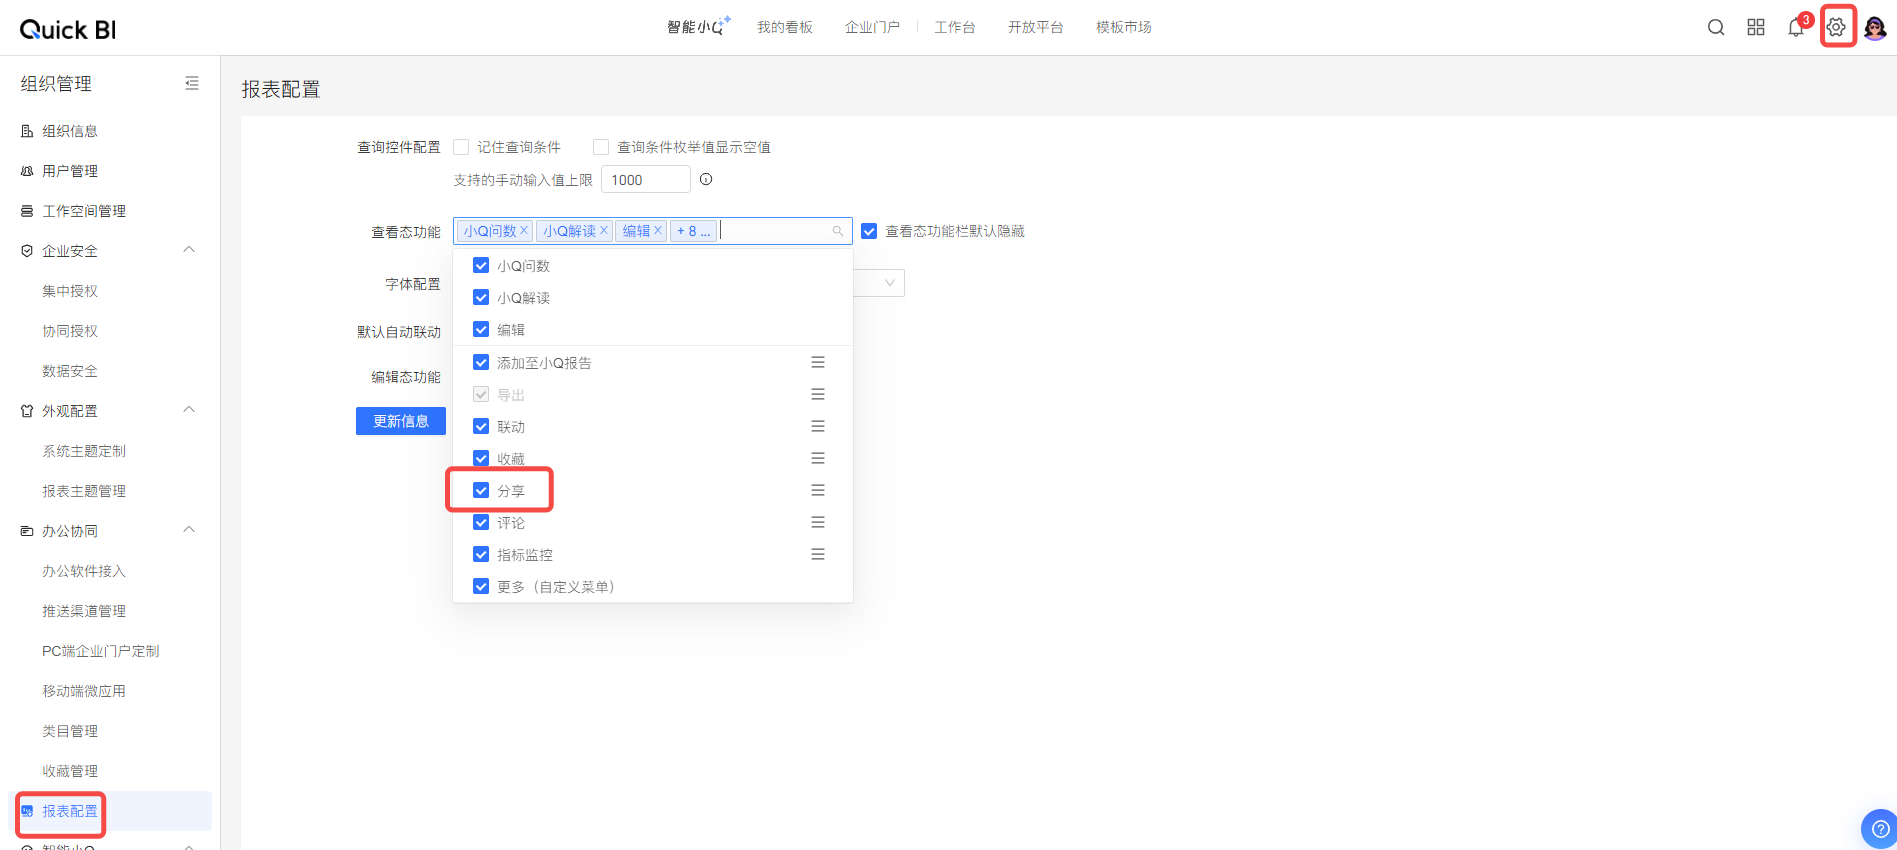The width and height of the screenshot is (1897, 850).
Task: Click the info icon beside input limit
Action: [x=706, y=180]
